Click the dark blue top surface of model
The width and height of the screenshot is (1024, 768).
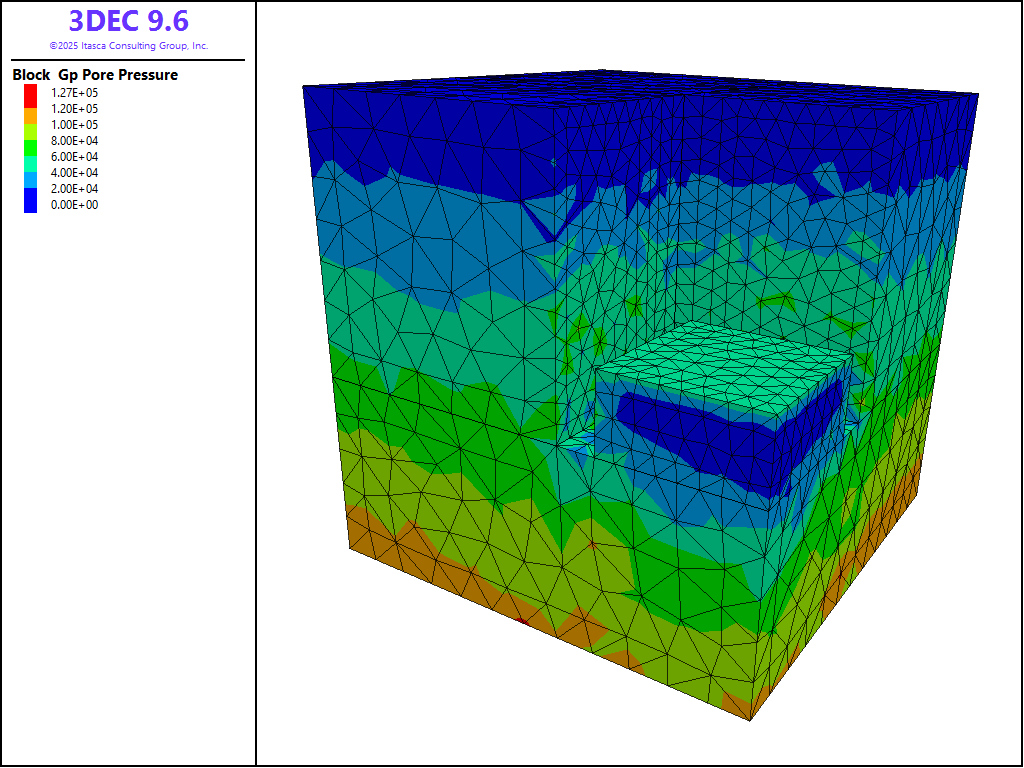coord(640,110)
